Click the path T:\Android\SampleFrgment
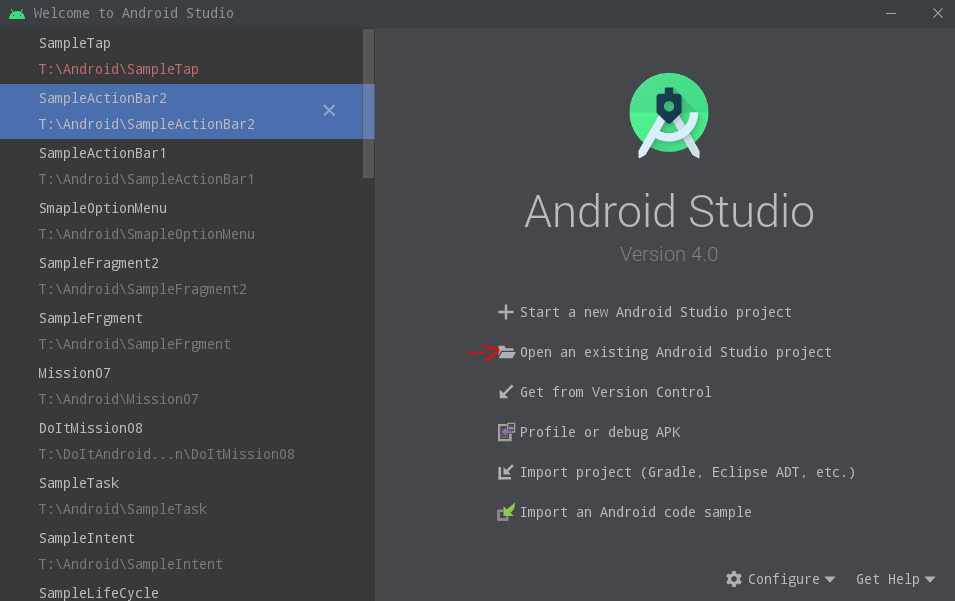This screenshot has width=955, height=601. pos(135,345)
